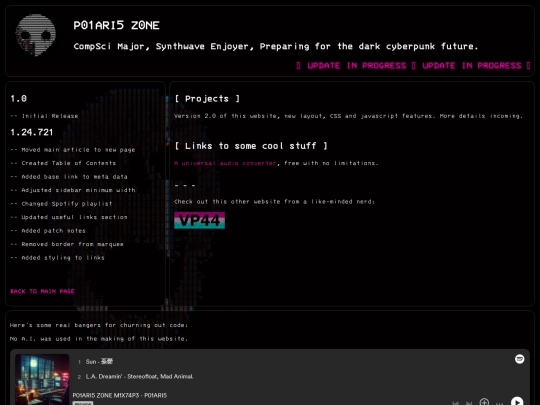
Task: Select the [ Projects ] heading
Action: tap(207, 99)
